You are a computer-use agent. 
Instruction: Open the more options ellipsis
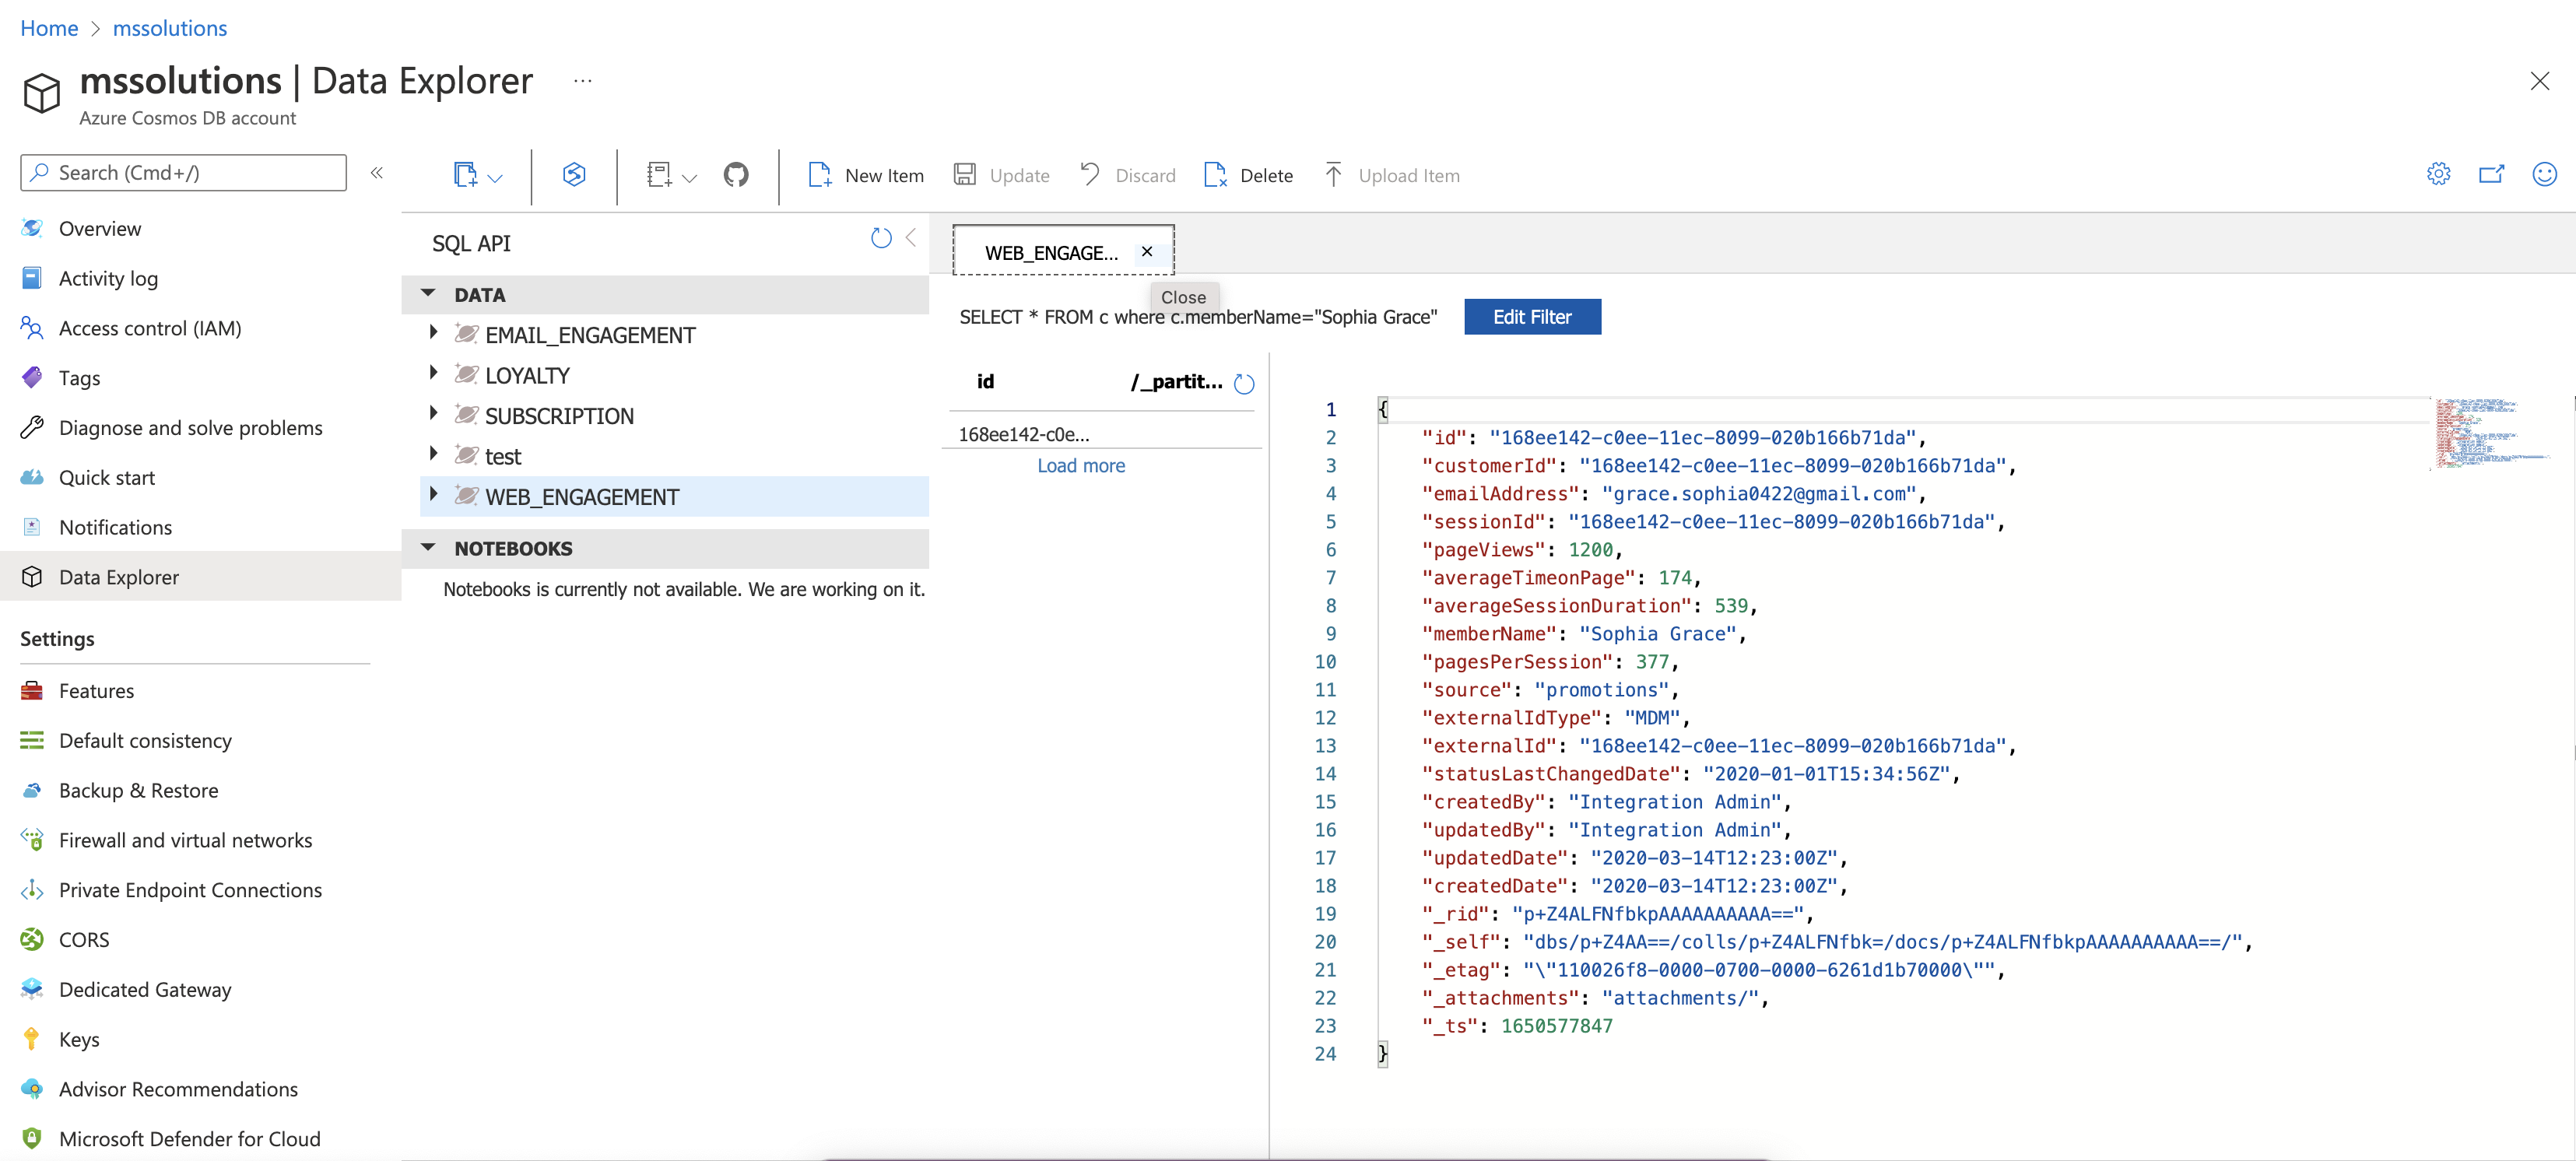tap(583, 81)
